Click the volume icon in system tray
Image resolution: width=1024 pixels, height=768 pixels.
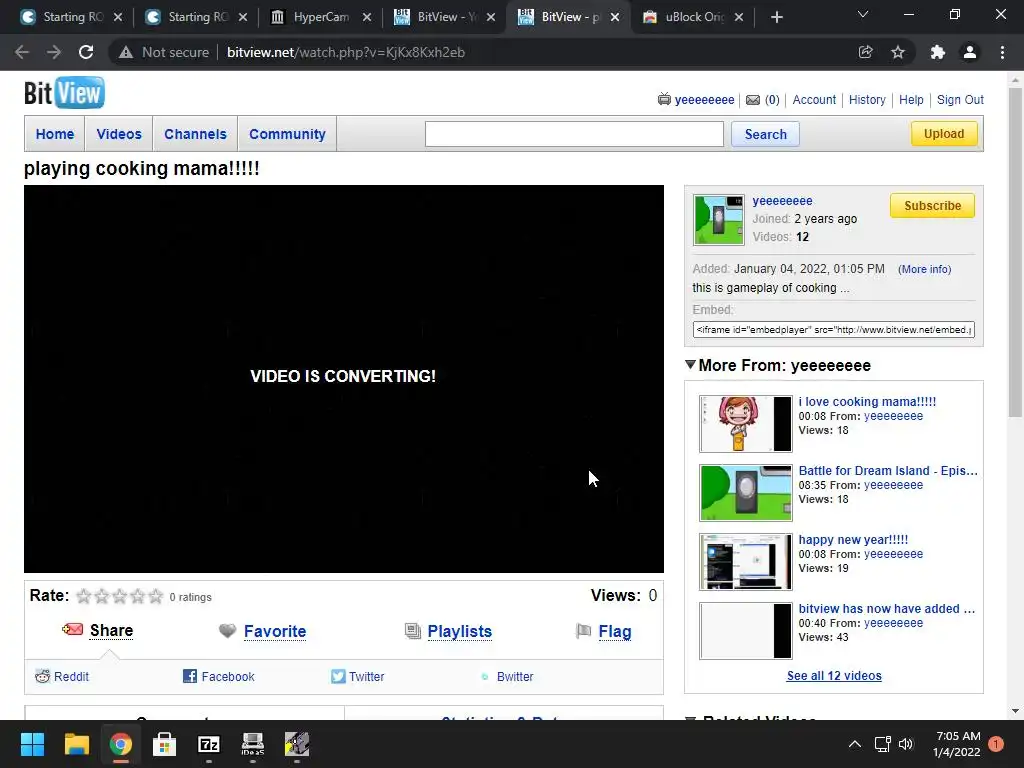click(x=906, y=744)
